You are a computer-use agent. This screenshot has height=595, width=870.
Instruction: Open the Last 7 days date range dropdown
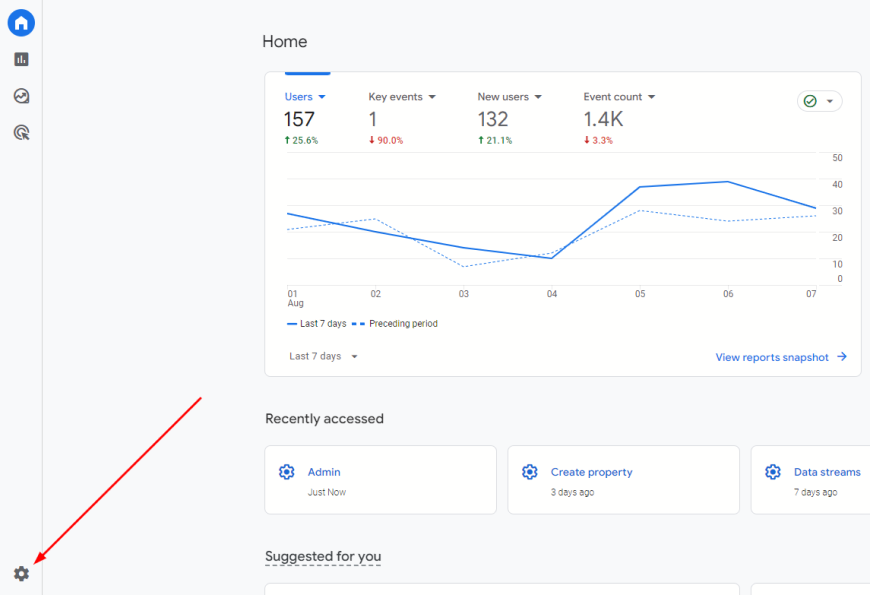(x=323, y=356)
